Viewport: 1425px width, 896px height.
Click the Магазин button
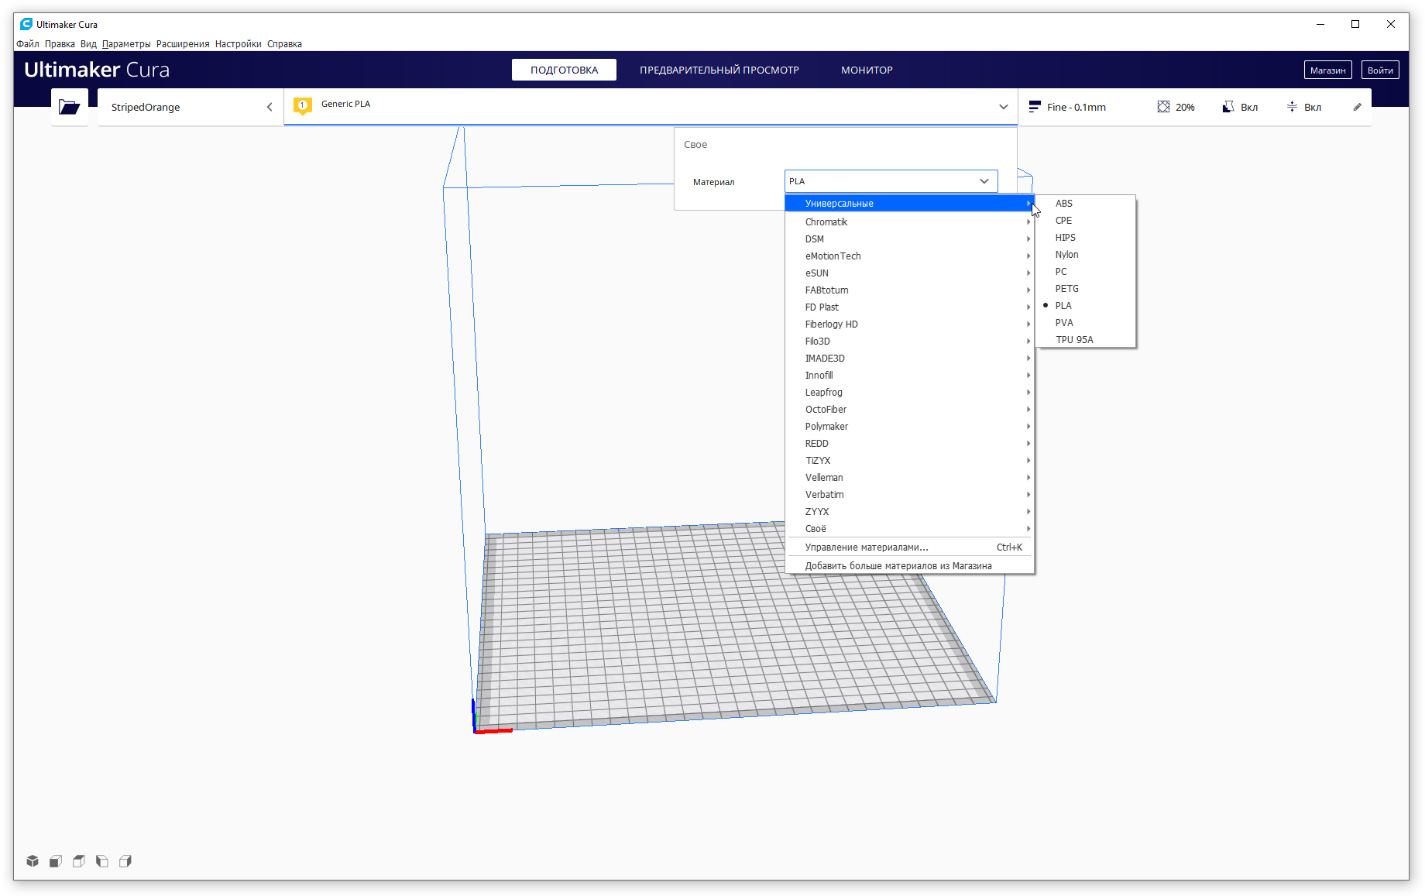click(1328, 70)
